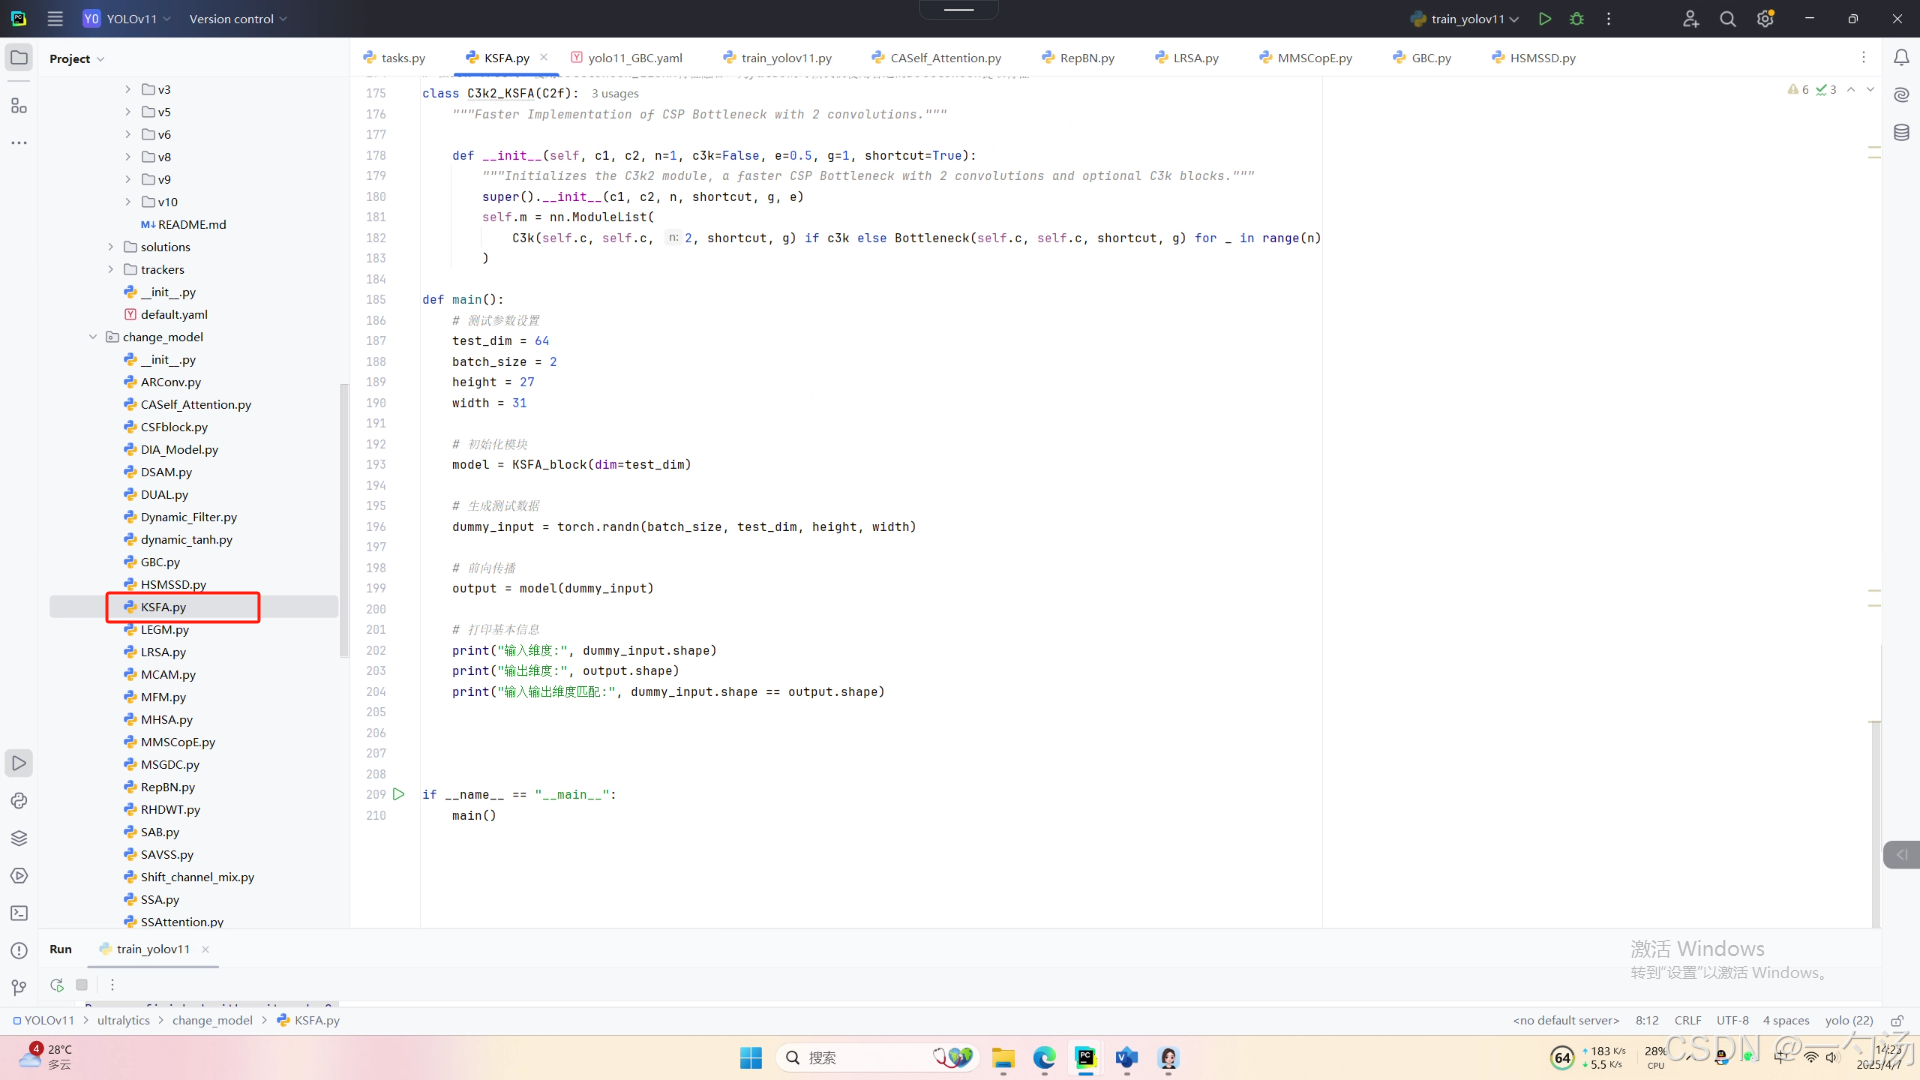Toggle the read-only lock icon in status bar
This screenshot has width=1920, height=1080.
tap(1896, 1021)
